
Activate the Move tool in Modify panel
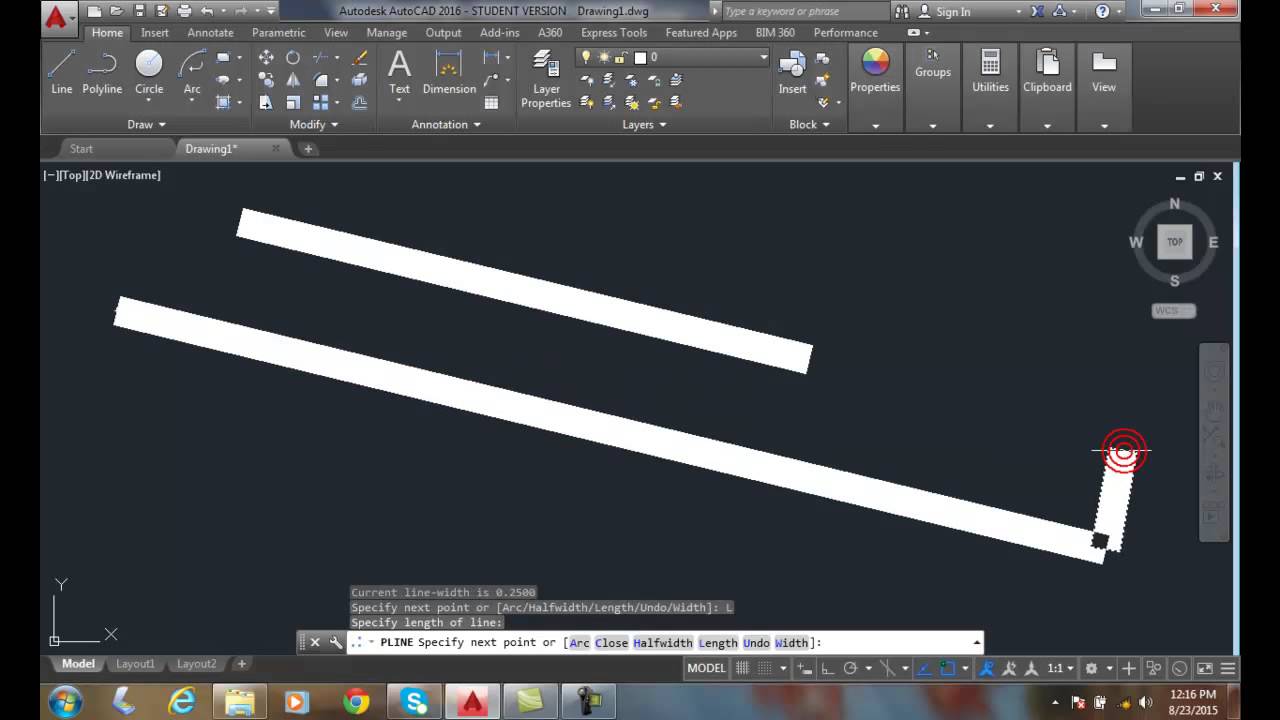[x=266, y=58]
